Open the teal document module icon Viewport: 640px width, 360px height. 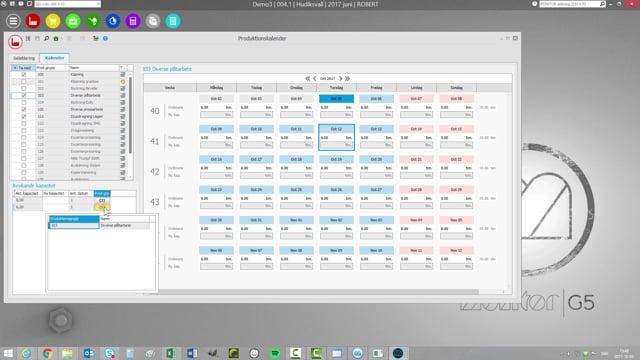point(173,21)
